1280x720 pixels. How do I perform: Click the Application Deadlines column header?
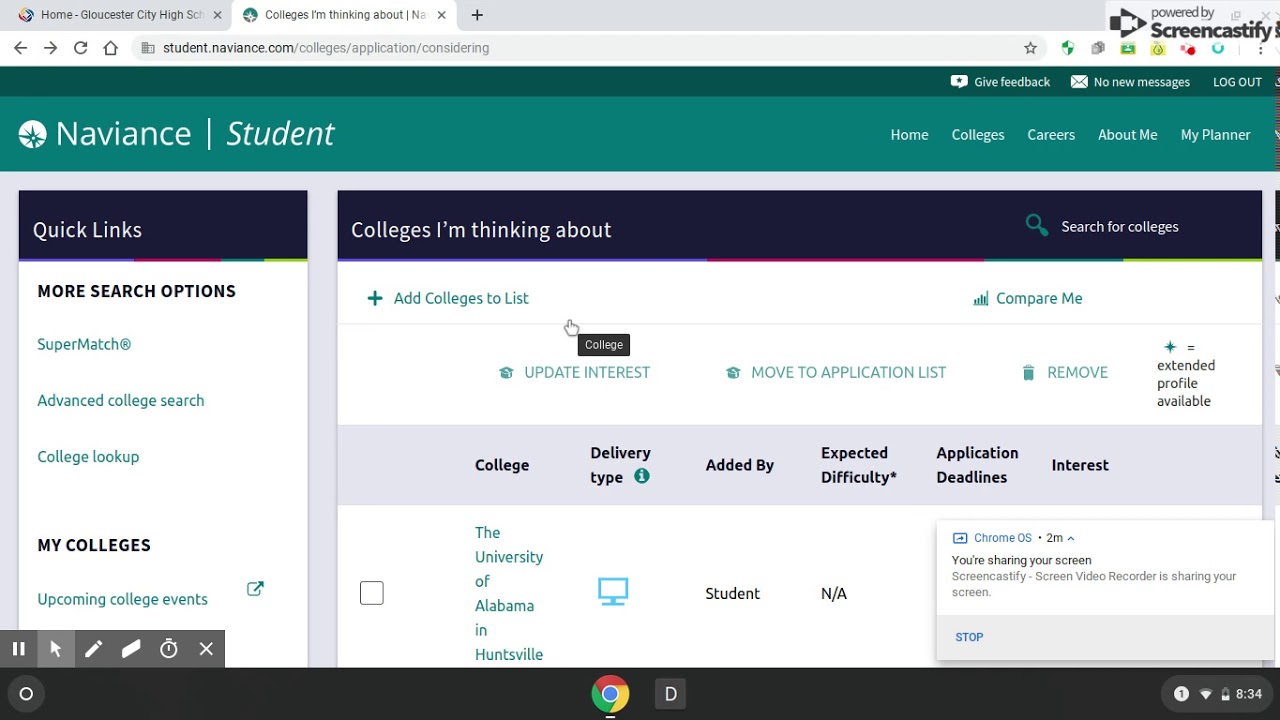(x=977, y=465)
